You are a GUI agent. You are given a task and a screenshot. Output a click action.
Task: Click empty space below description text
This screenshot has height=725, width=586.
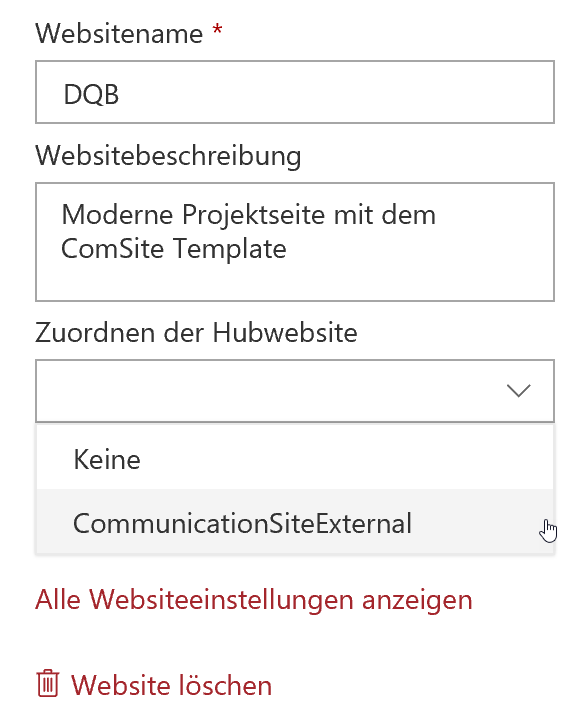pyautogui.click(x=295, y=282)
